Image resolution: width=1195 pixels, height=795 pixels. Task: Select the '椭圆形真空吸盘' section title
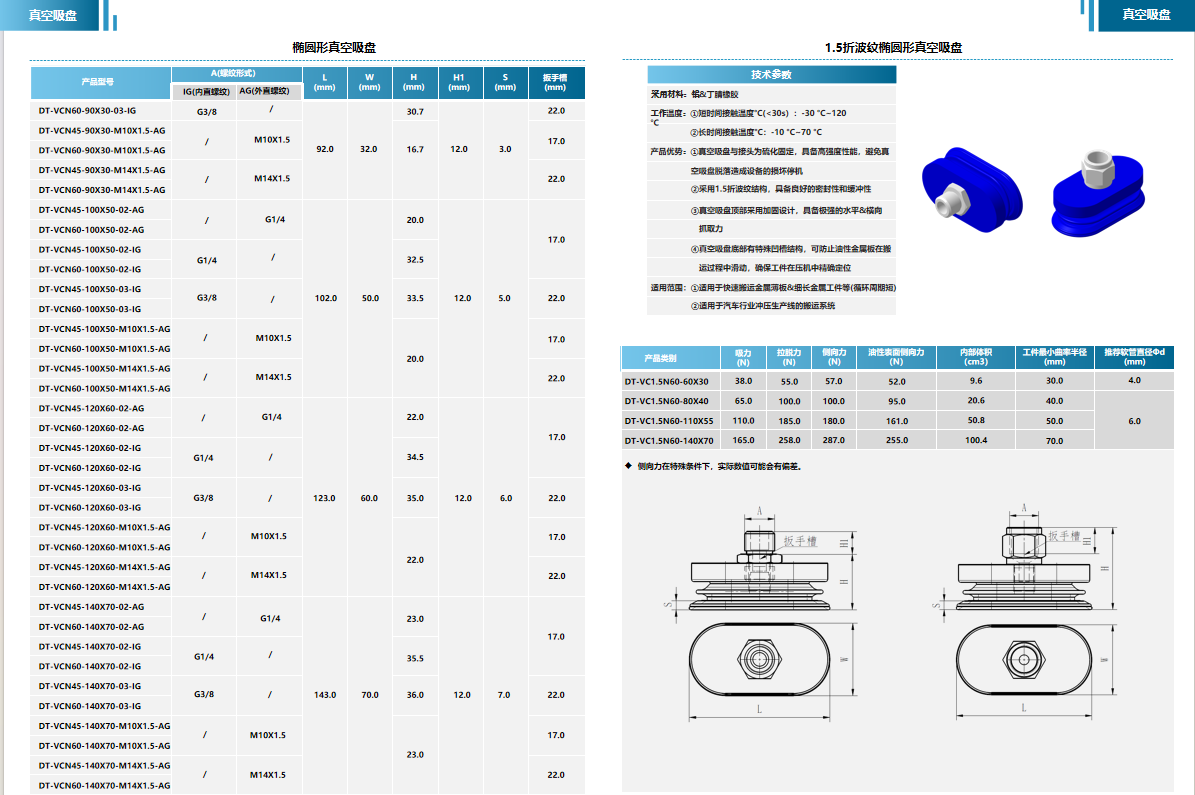334,47
